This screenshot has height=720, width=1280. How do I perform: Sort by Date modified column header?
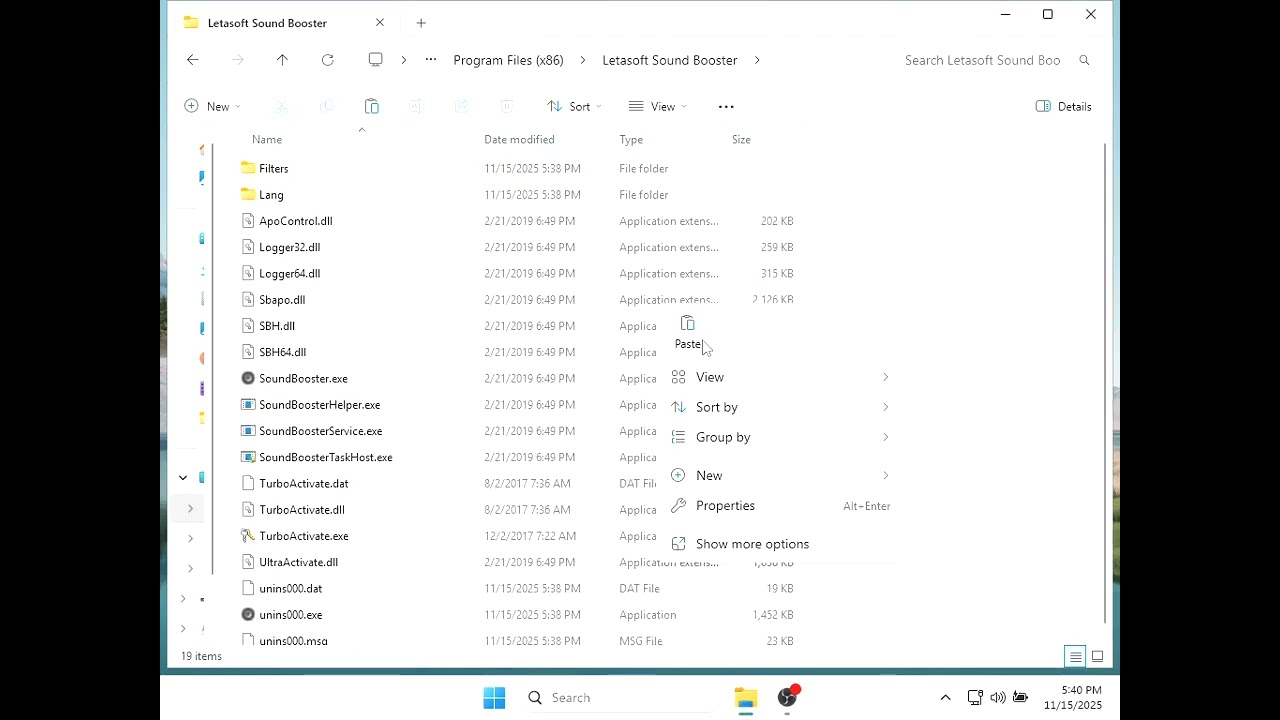(x=519, y=140)
